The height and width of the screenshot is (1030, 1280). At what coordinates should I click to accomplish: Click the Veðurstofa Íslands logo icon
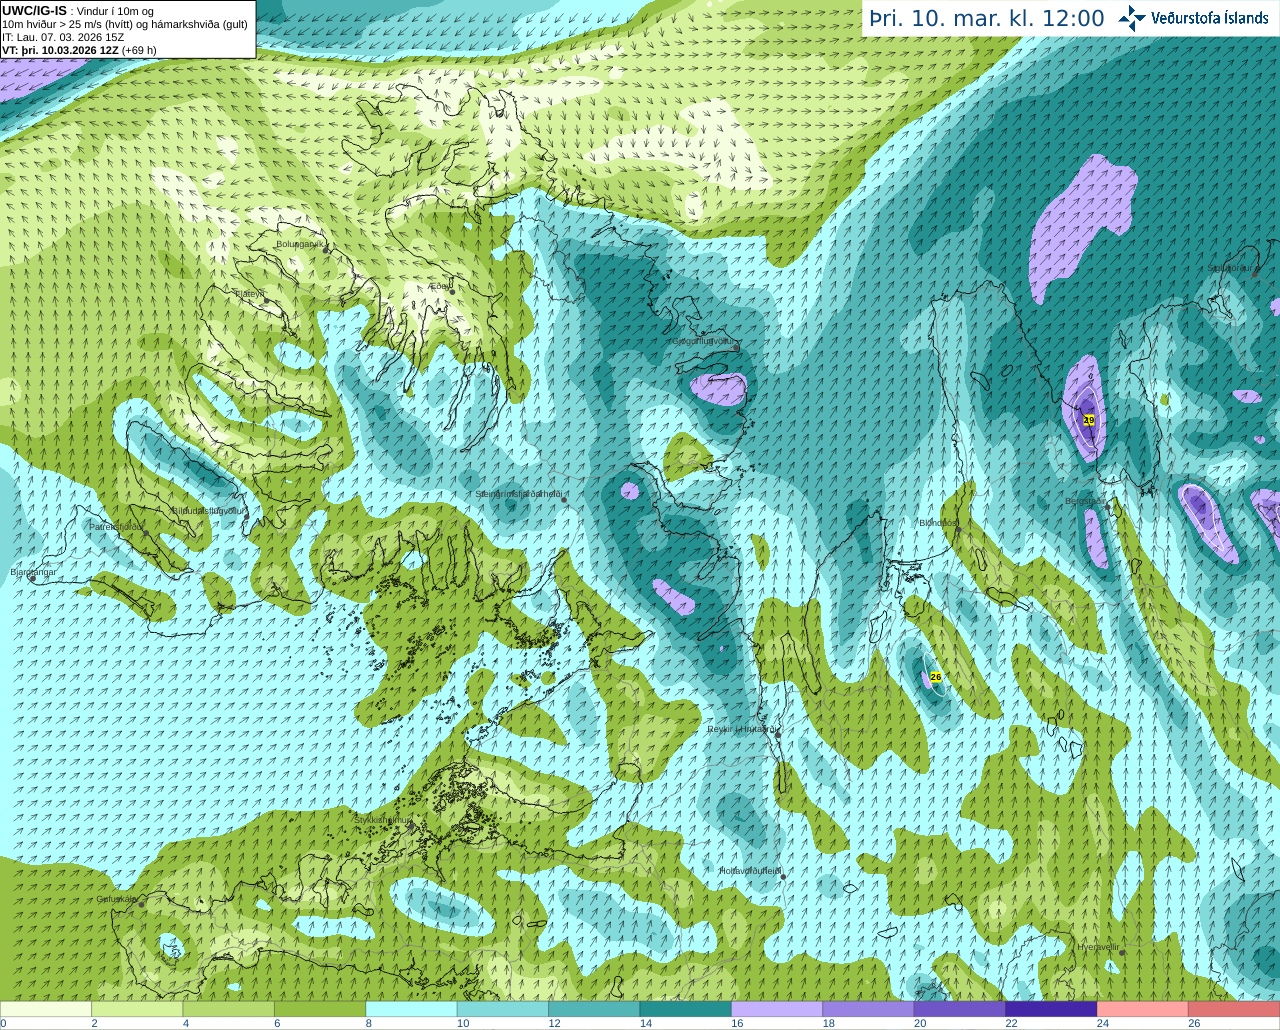(x=1132, y=18)
